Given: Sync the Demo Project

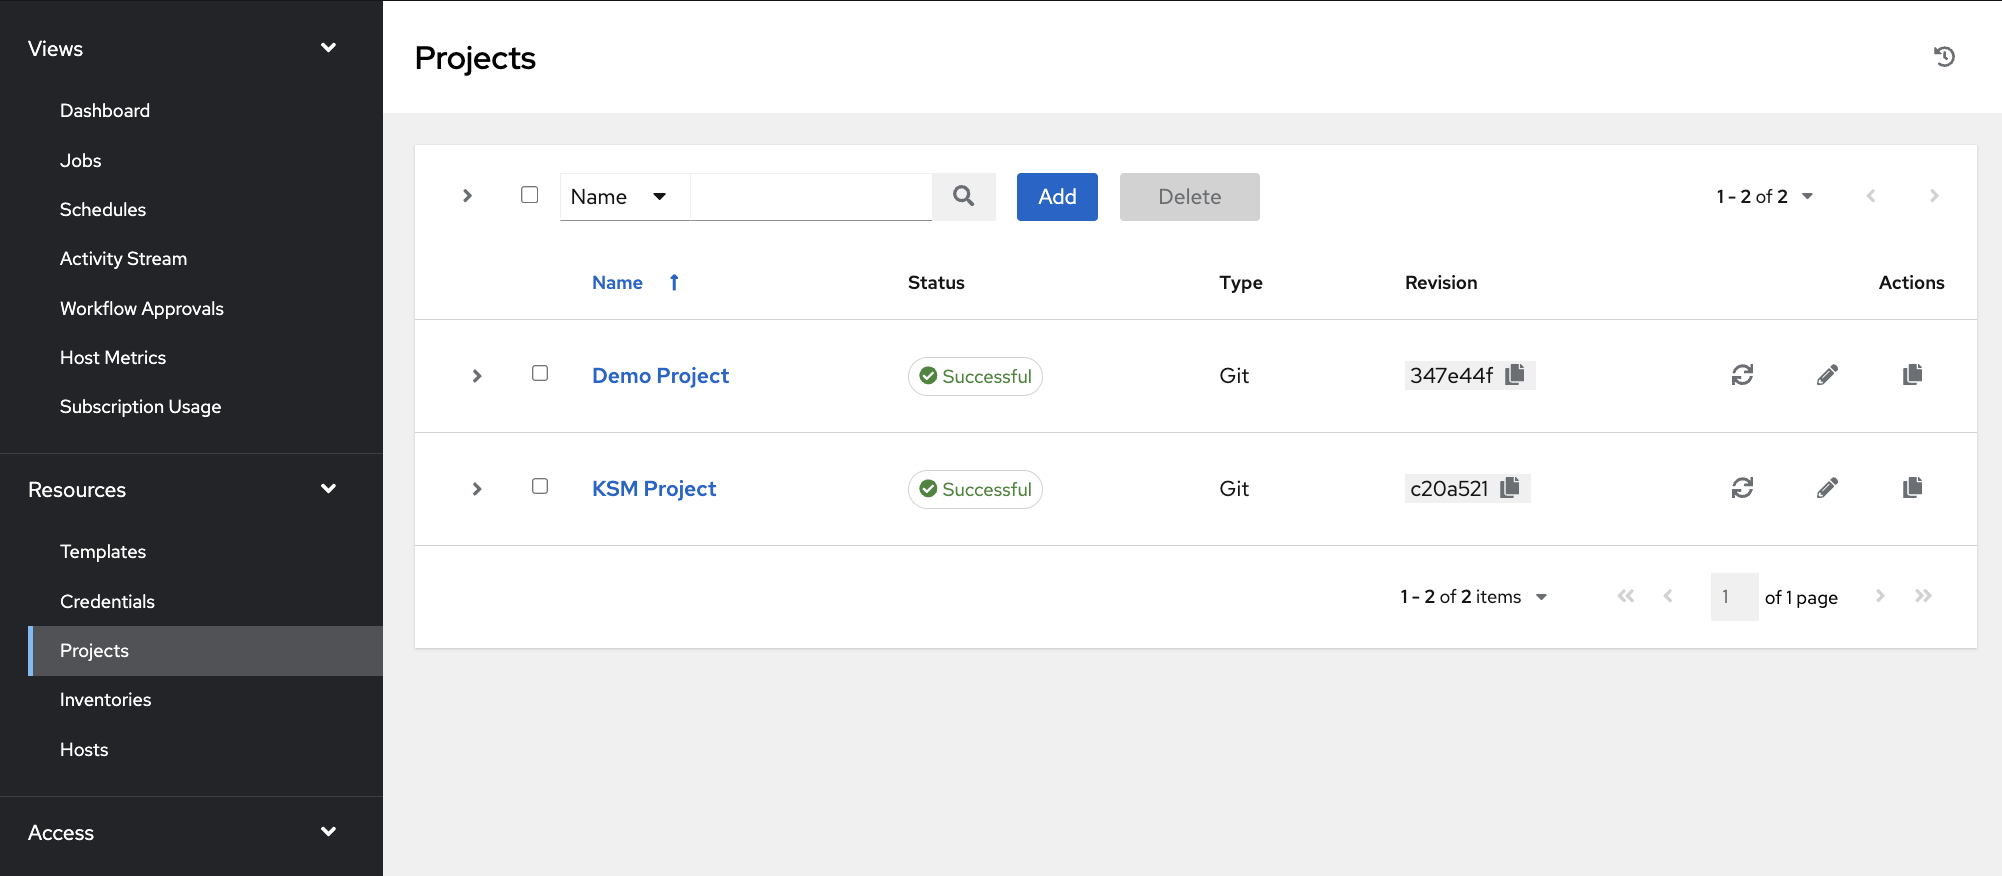Looking at the screenshot, I should (x=1742, y=375).
